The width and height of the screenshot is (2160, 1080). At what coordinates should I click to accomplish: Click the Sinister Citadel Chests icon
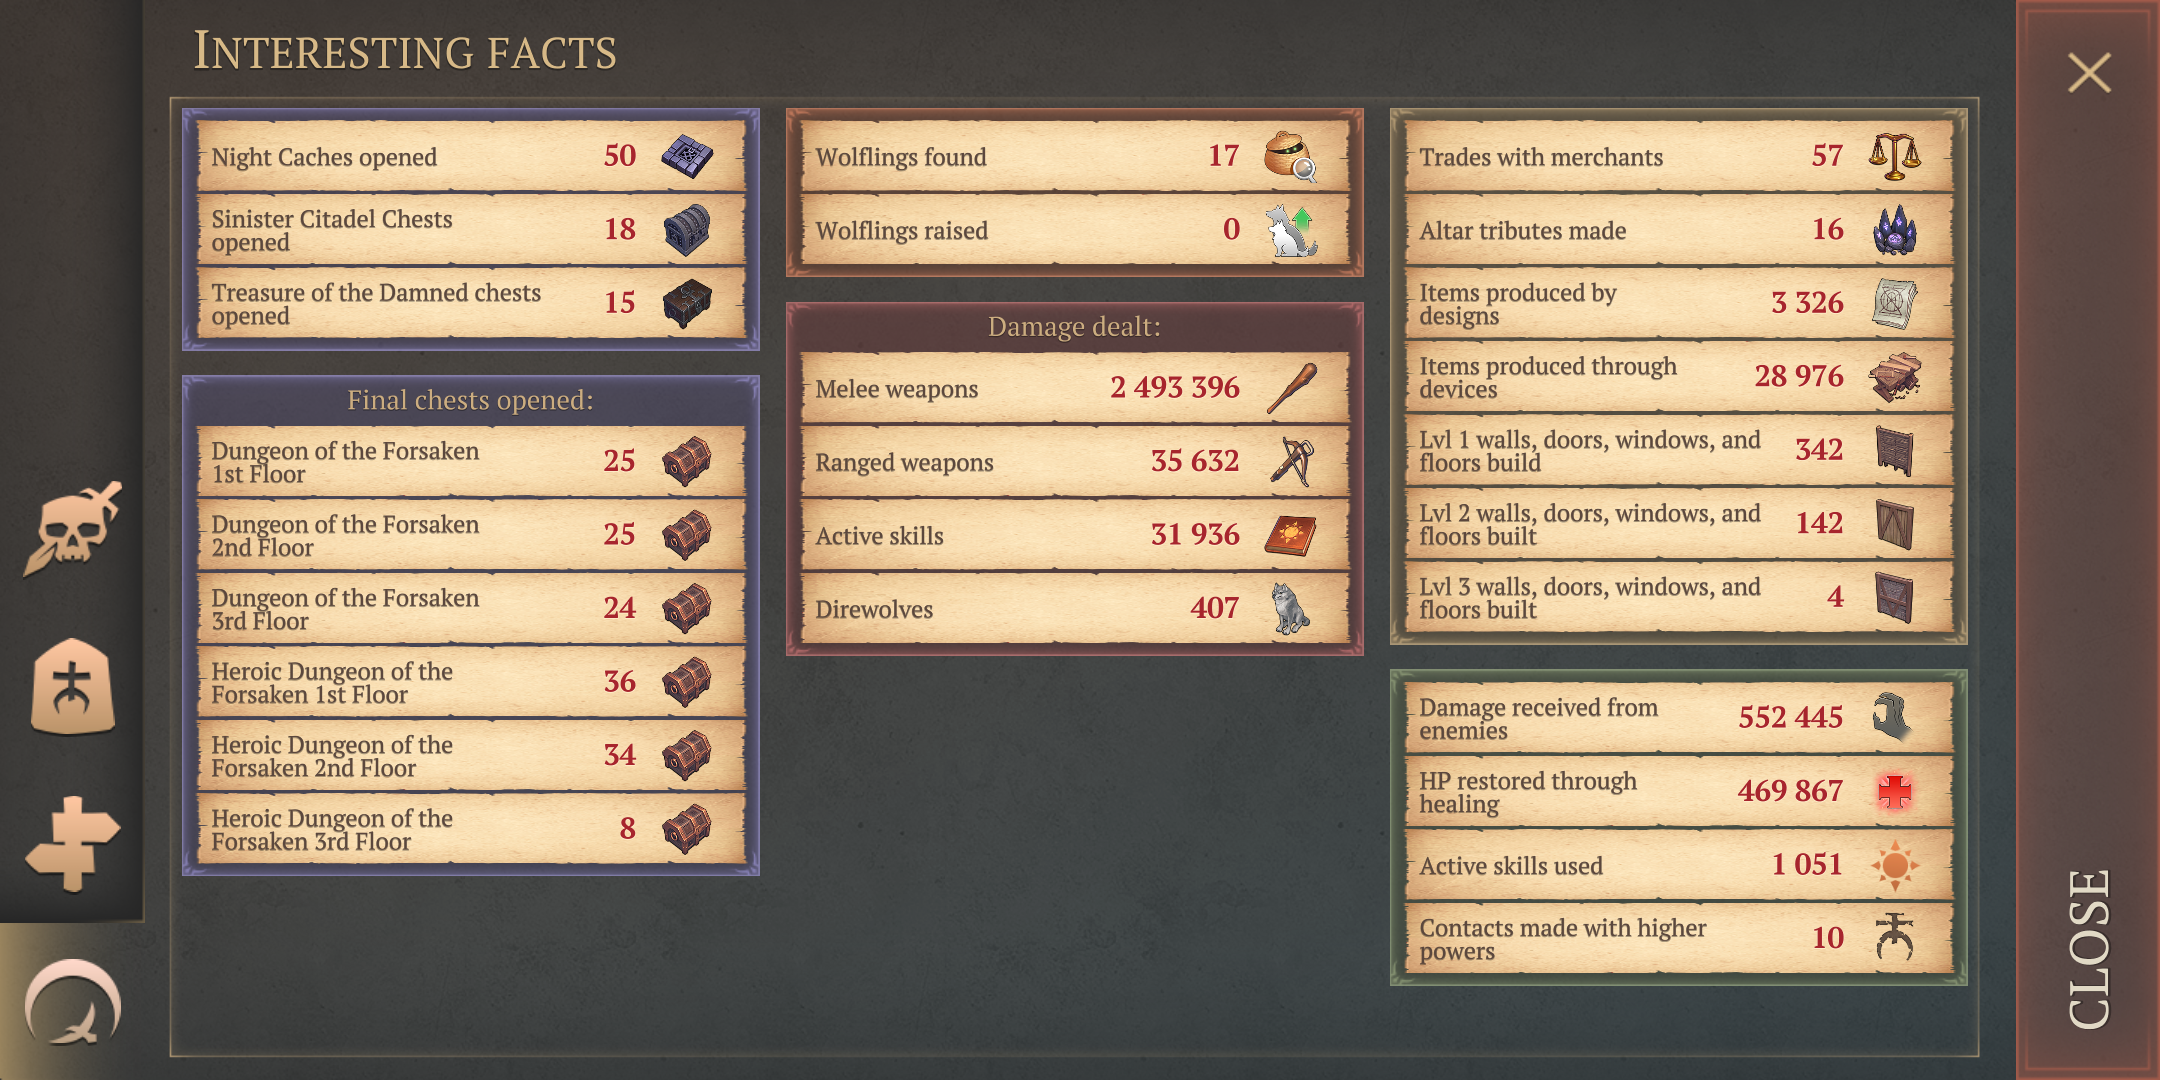coord(687,230)
